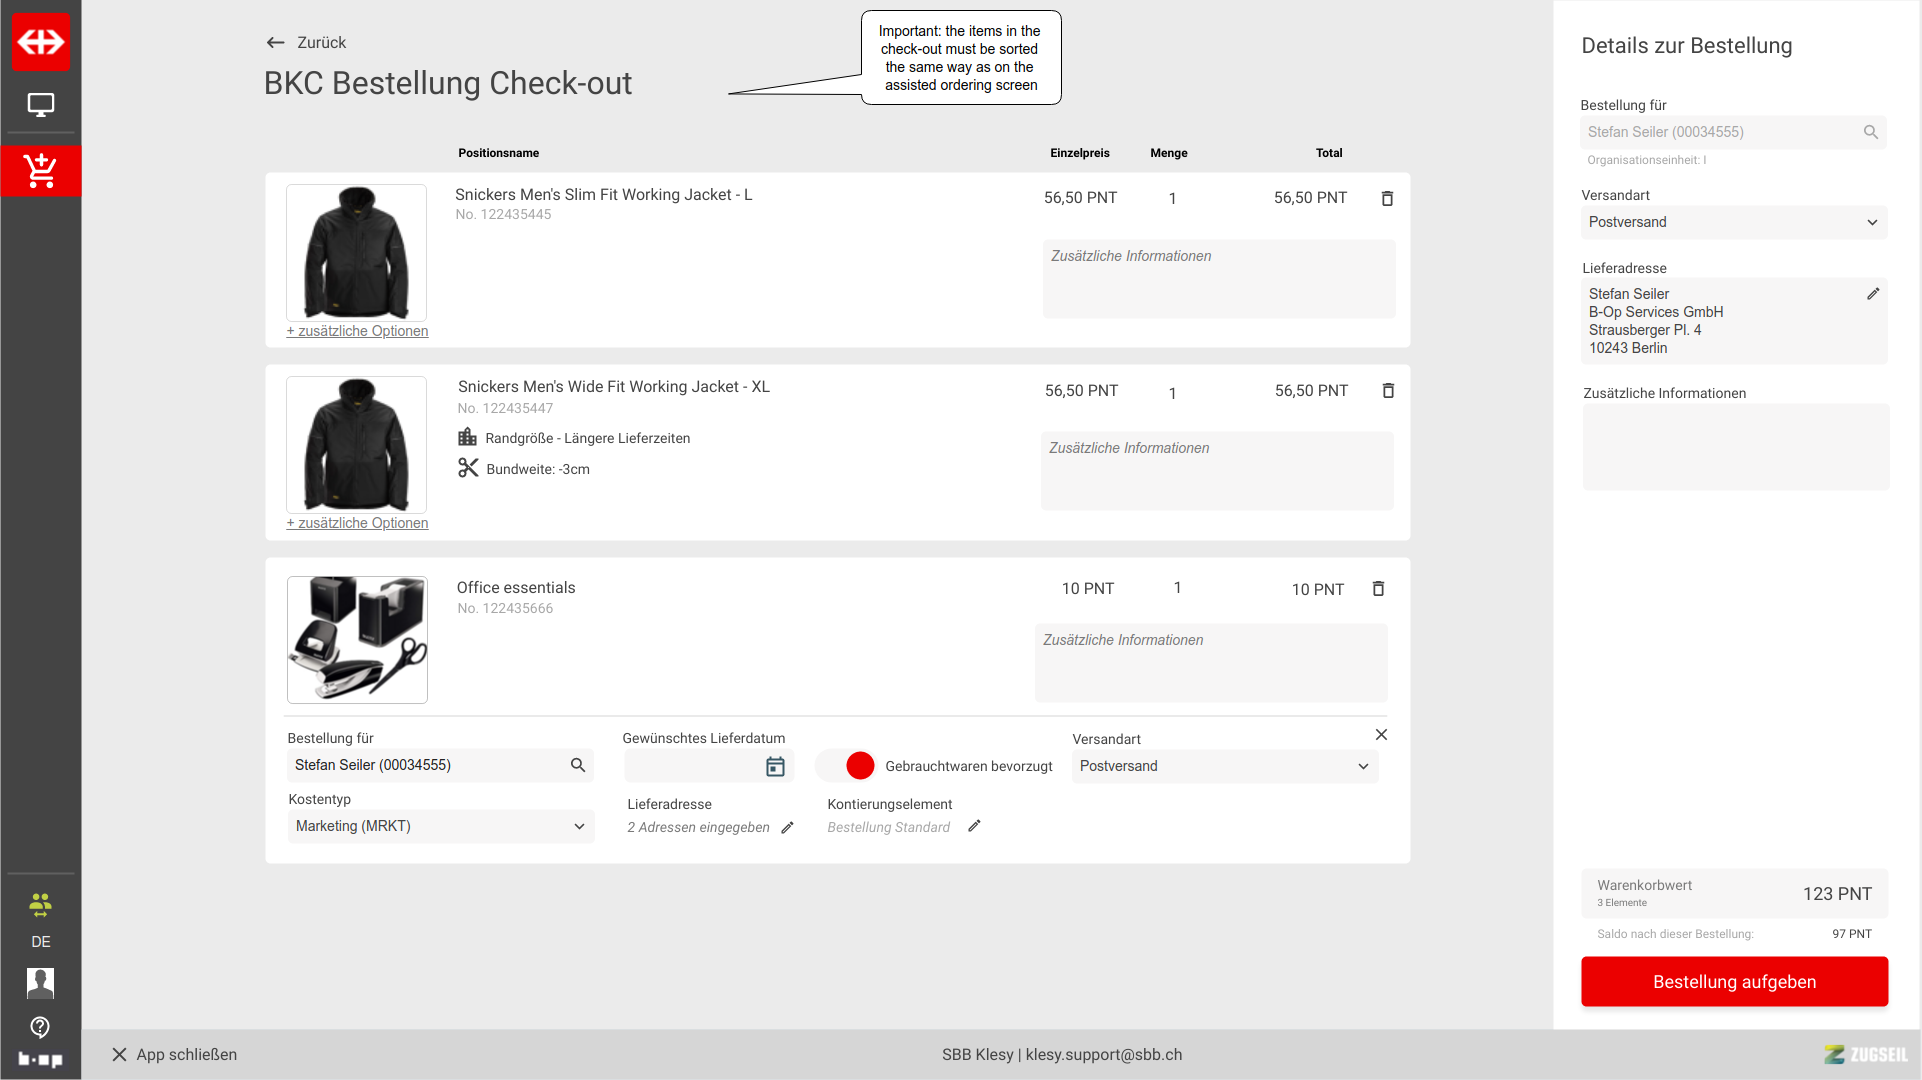Open the calendar for Gewünschtes Lieferdatum
The image size is (1922, 1080).
775,767
